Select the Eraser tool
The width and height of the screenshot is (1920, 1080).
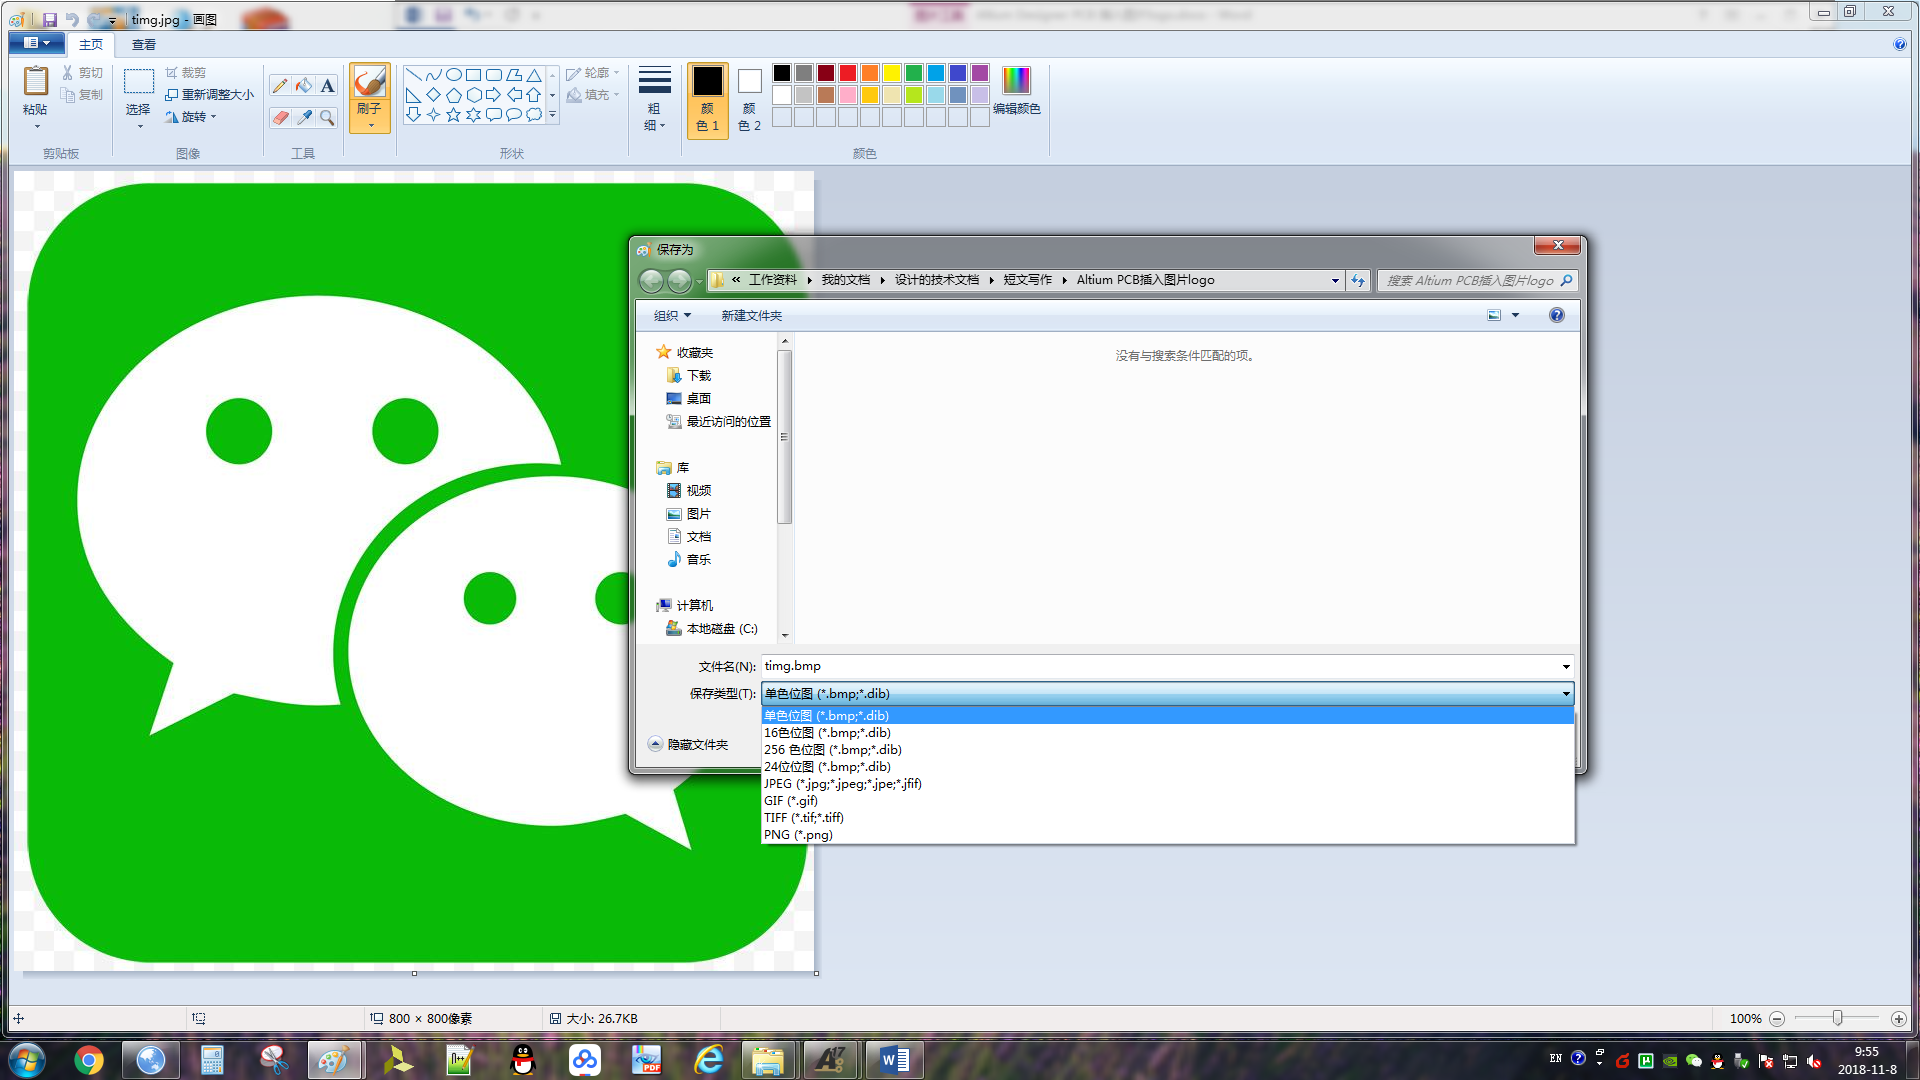click(280, 118)
